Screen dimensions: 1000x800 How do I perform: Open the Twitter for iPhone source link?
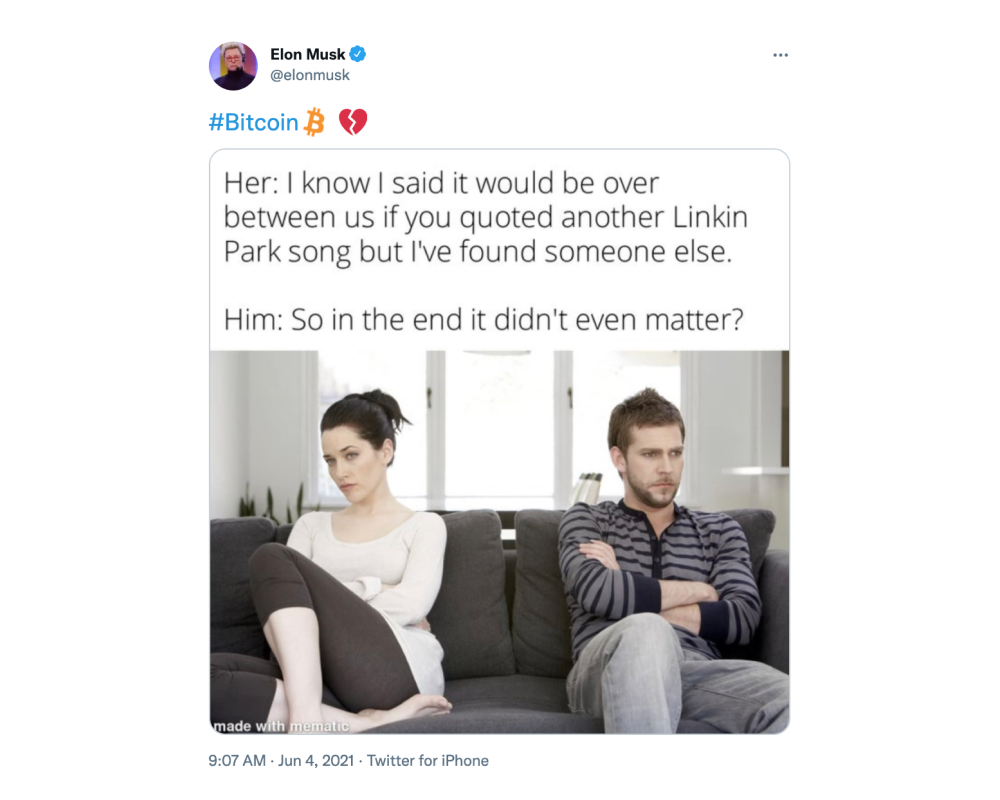(427, 760)
